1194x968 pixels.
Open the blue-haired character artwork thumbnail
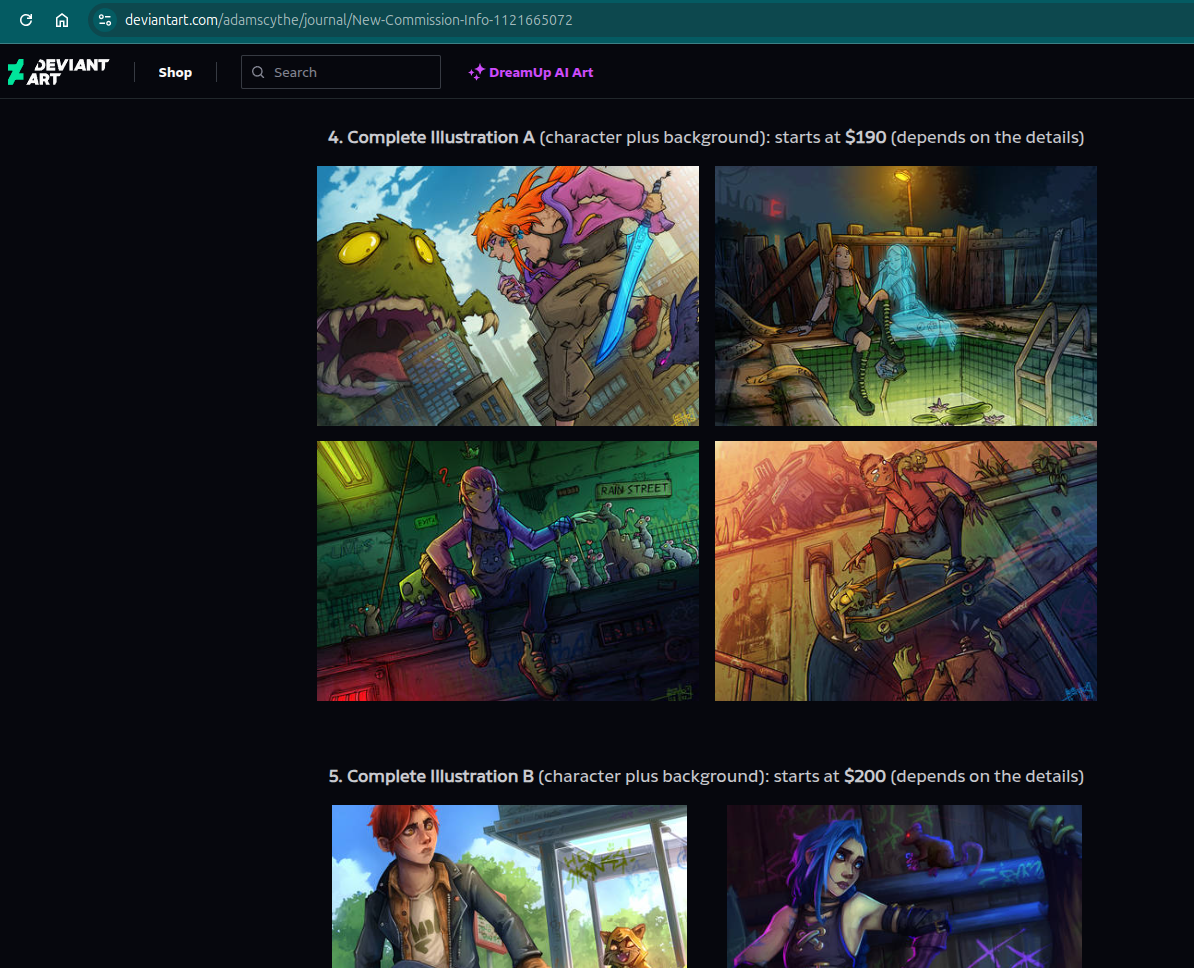(904, 885)
